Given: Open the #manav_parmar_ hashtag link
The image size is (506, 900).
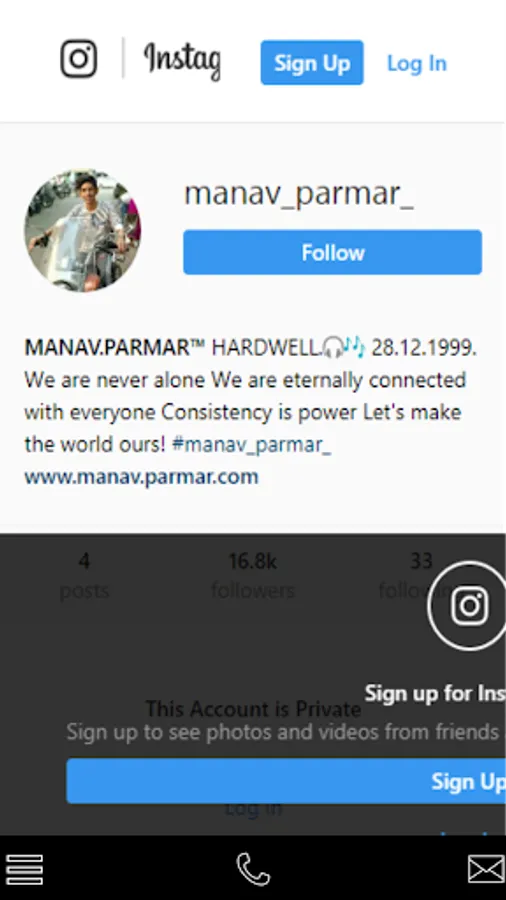Looking at the screenshot, I should 251,444.
